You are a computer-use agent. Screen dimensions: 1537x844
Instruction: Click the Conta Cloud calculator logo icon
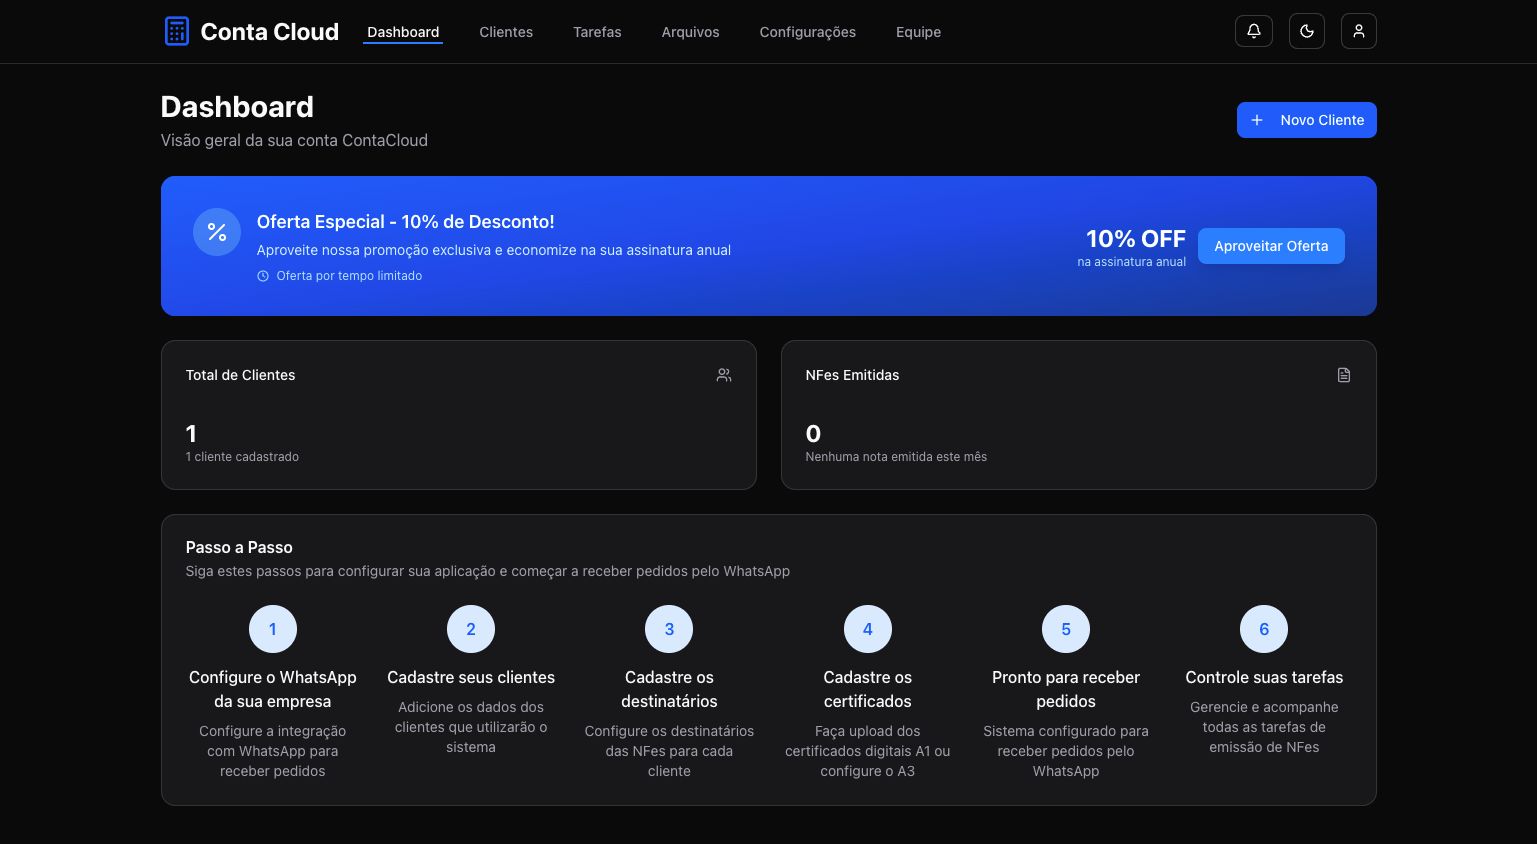pyautogui.click(x=176, y=31)
